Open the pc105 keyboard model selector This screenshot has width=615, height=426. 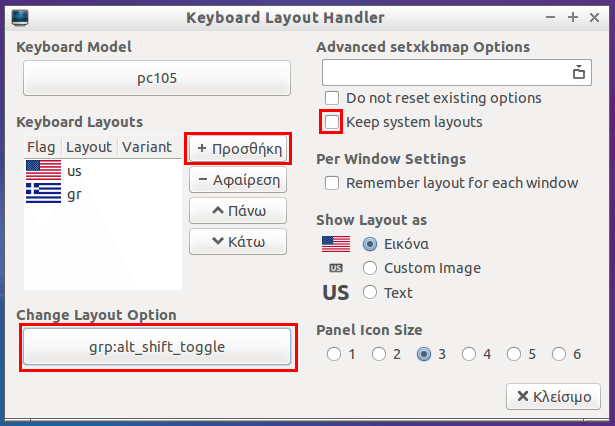tap(157, 78)
